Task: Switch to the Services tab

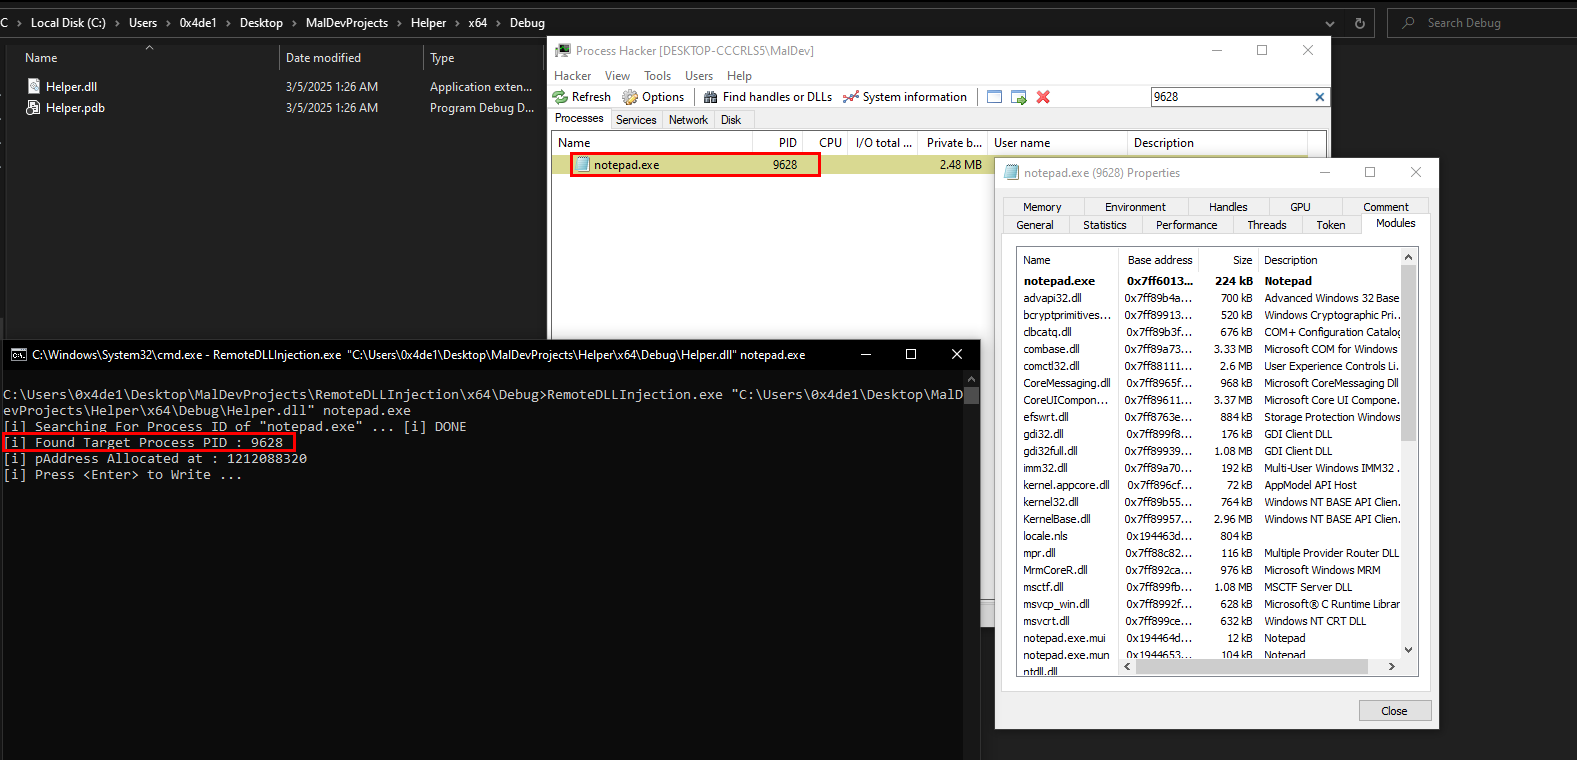Action: click(636, 120)
